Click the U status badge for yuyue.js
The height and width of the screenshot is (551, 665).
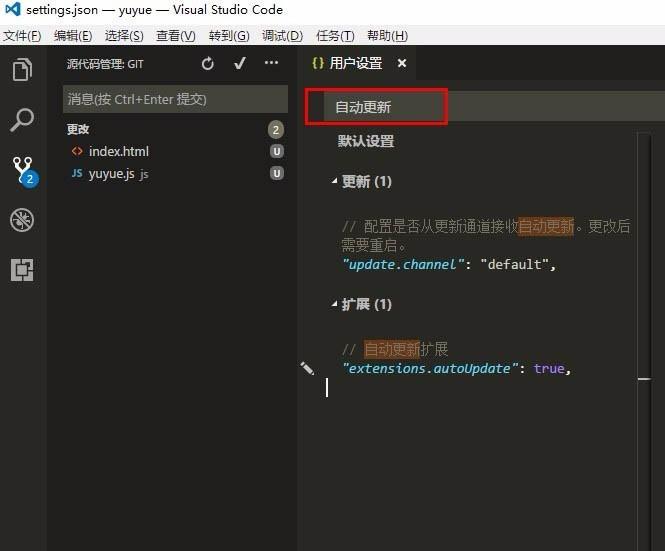[x=277, y=173]
